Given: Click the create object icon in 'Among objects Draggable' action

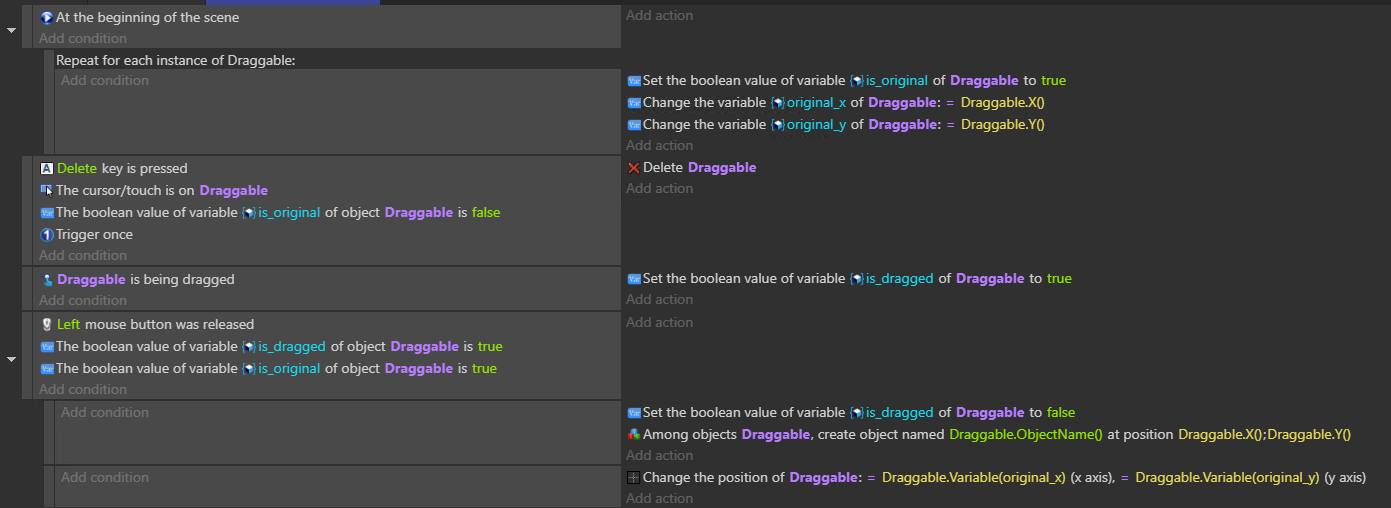Looking at the screenshot, I should tap(633, 434).
